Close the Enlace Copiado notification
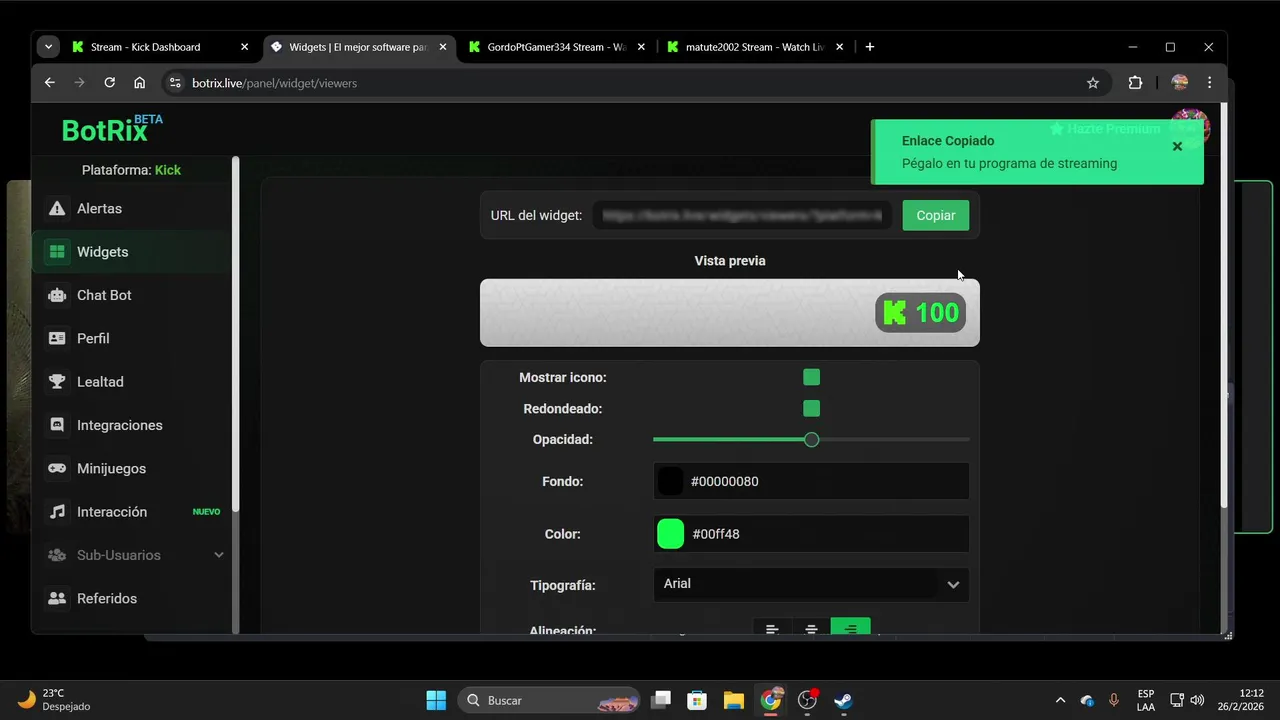 coord(1177,146)
